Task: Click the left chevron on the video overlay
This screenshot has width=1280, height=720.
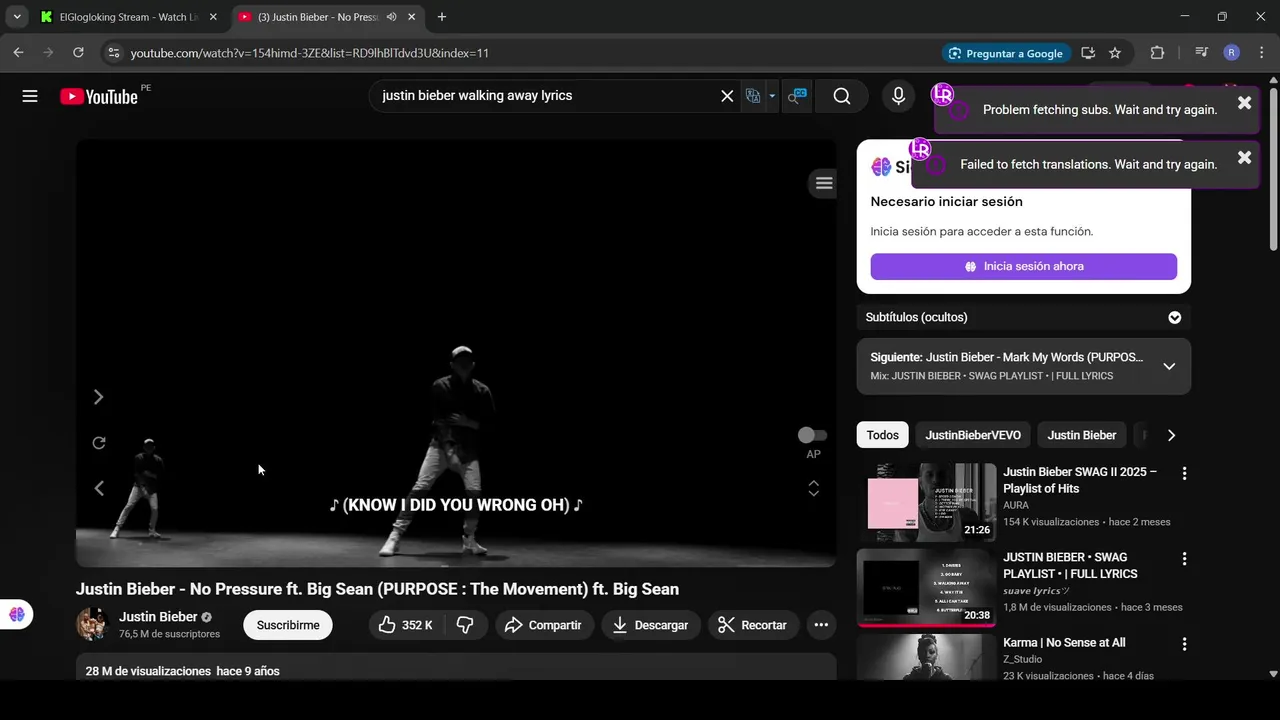Action: point(98,488)
